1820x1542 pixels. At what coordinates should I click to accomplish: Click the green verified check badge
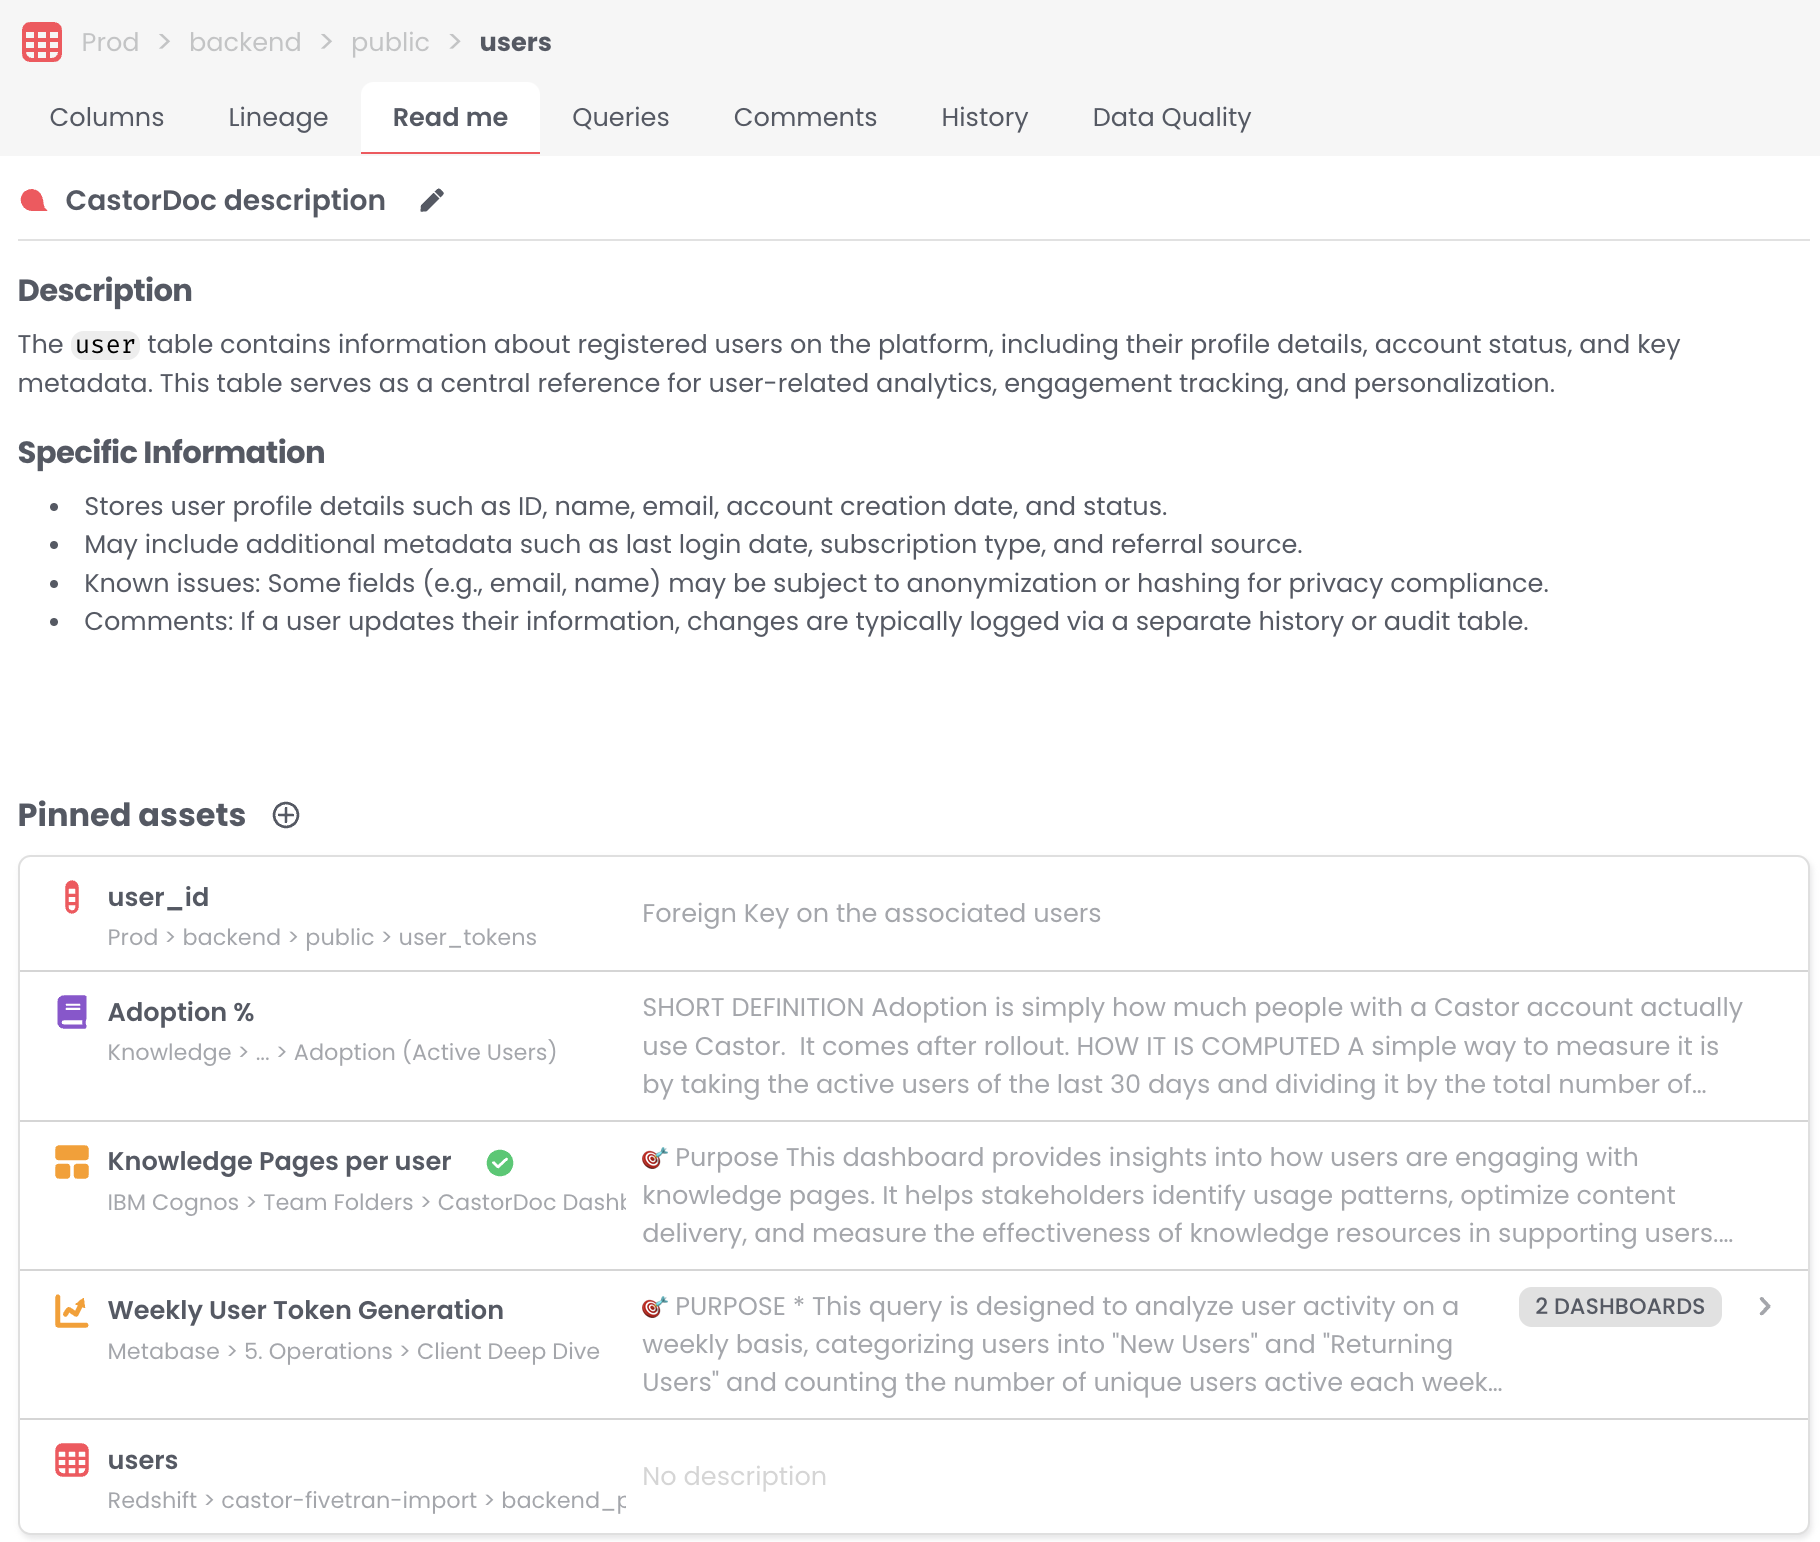click(x=500, y=1162)
